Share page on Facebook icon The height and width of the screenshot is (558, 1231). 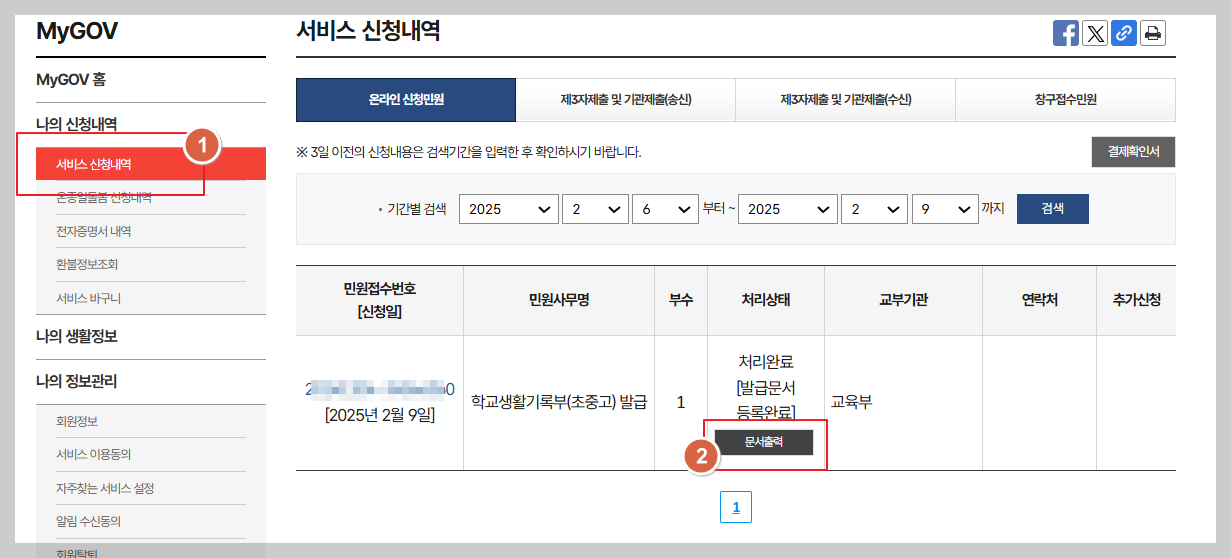(1066, 33)
